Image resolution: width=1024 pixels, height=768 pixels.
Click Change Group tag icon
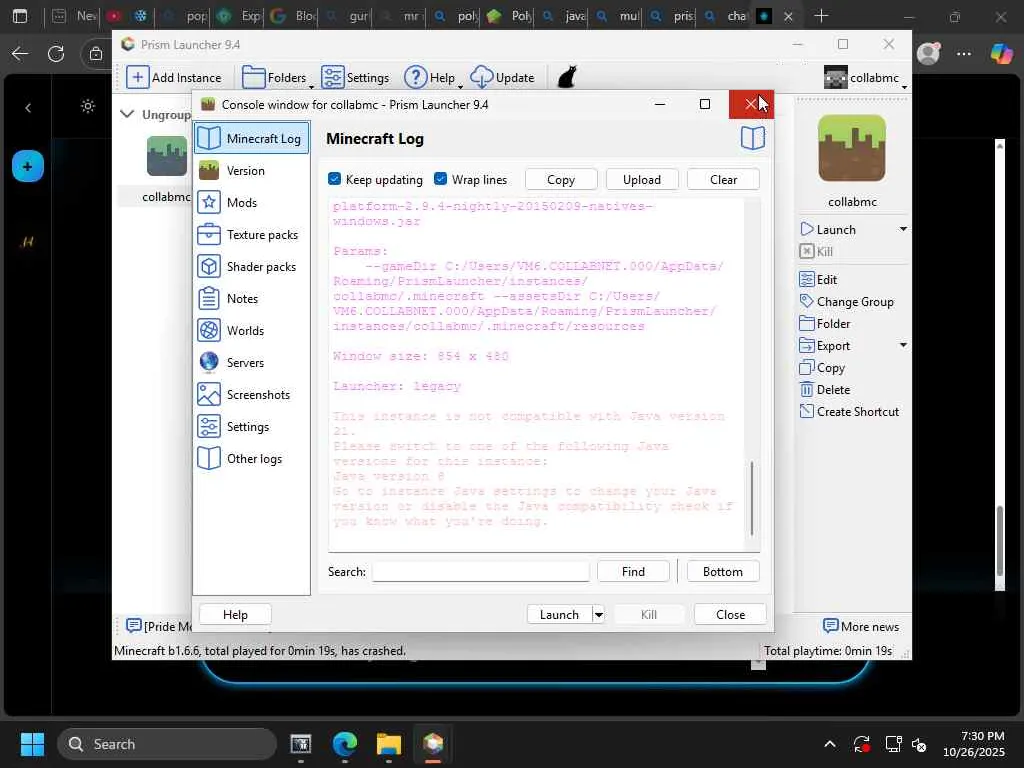(x=807, y=301)
